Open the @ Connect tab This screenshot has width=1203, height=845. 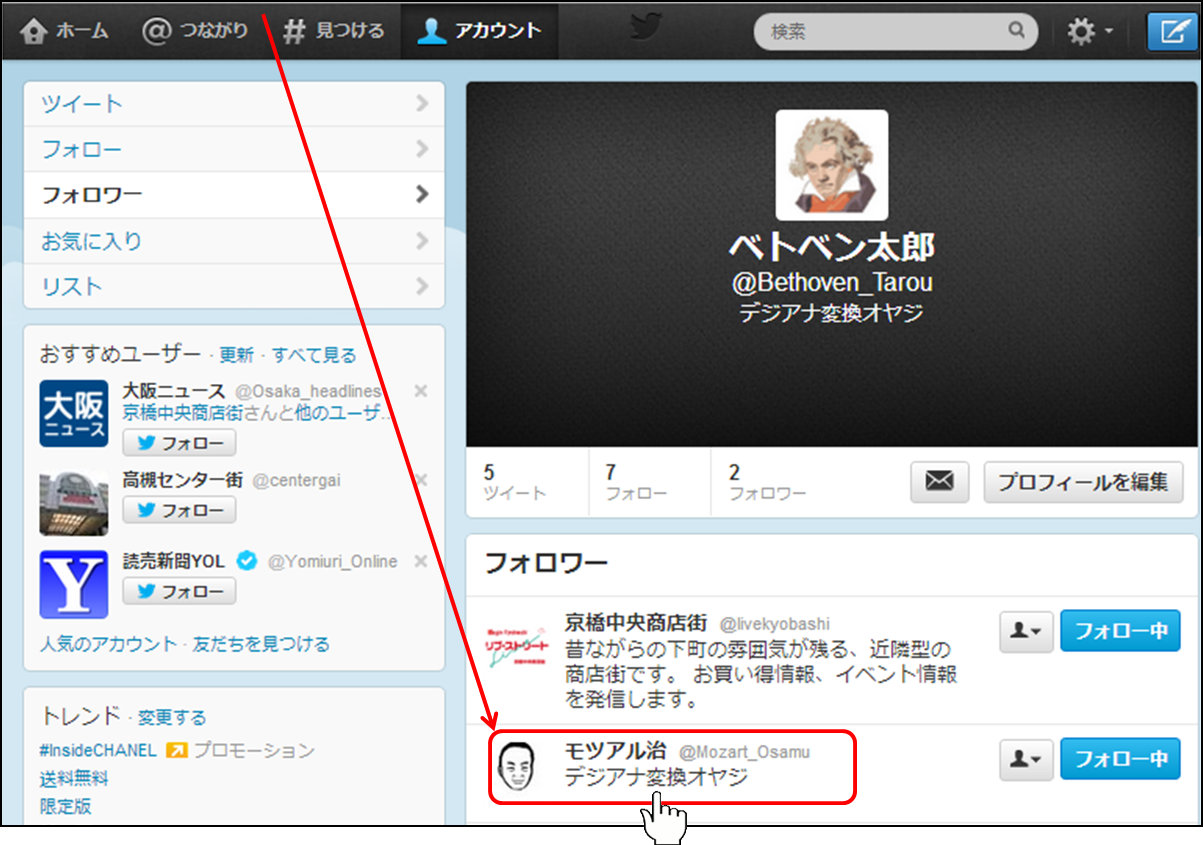point(195,31)
